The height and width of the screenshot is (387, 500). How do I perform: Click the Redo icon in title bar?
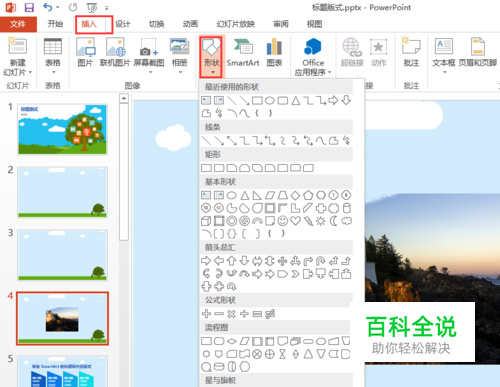click(73, 7)
